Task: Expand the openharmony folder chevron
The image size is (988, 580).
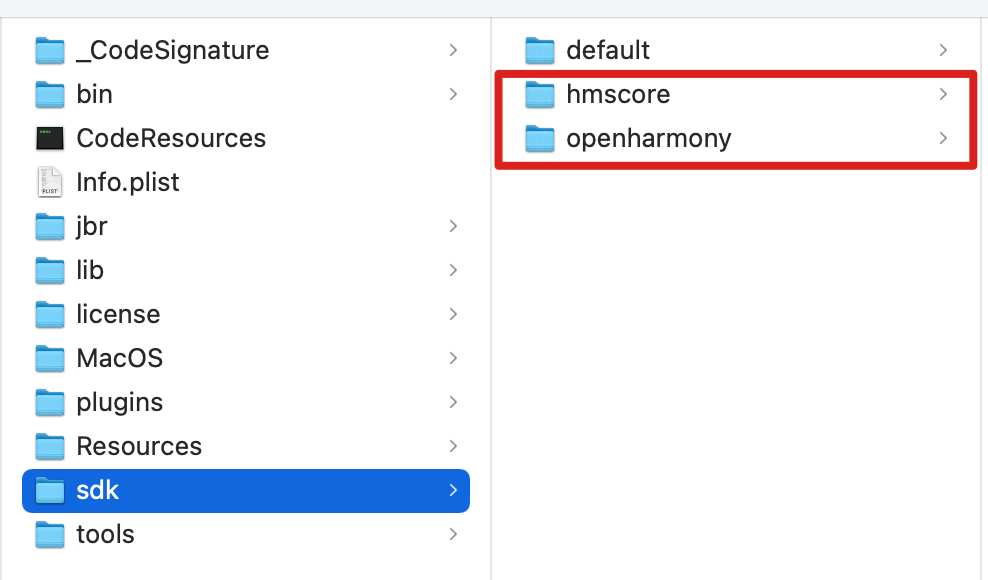Action: pyautogui.click(x=943, y=138)
